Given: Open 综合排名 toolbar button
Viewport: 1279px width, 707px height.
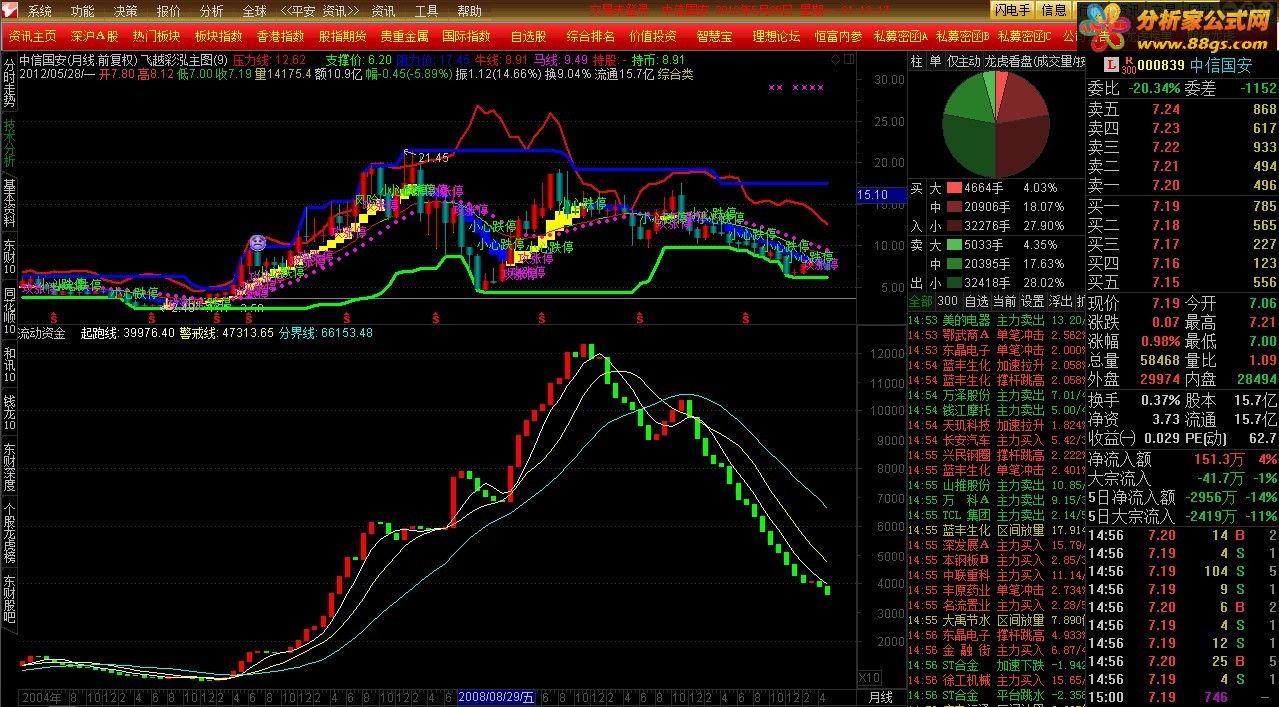Looking at the screenshot, I should (591, 36).
